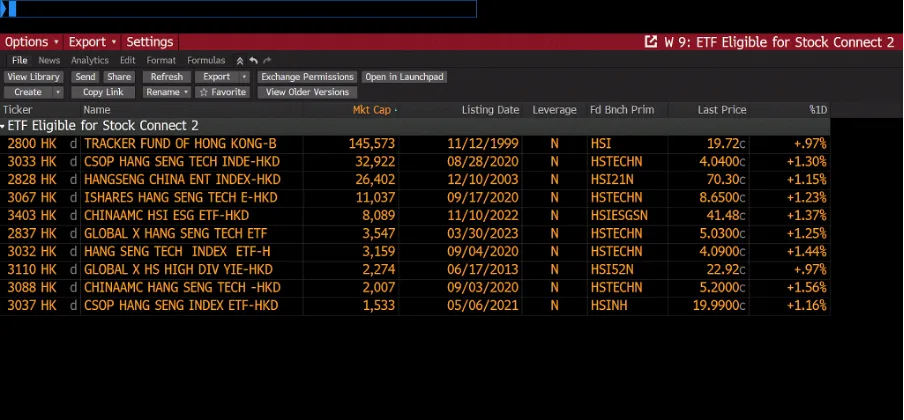Select ticker 3110 HK
904x420 pixels.
point(32,269)
